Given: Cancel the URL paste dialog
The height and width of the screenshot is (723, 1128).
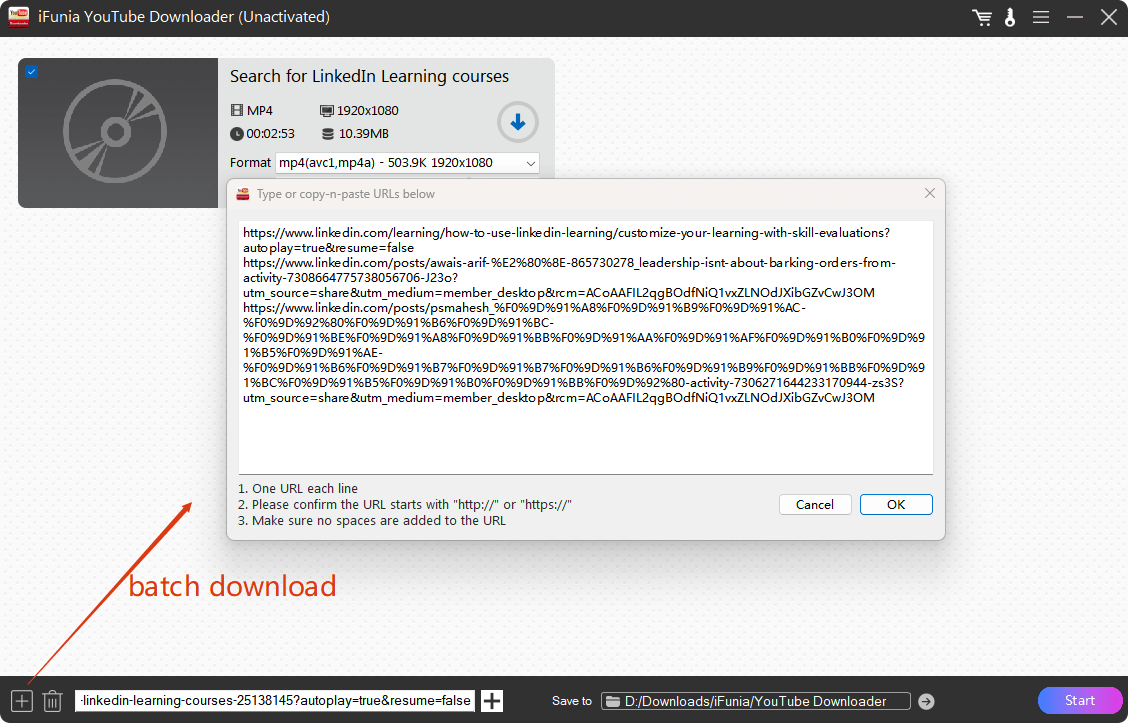Looking at the screenshot, I should click(x=814, y=505).
